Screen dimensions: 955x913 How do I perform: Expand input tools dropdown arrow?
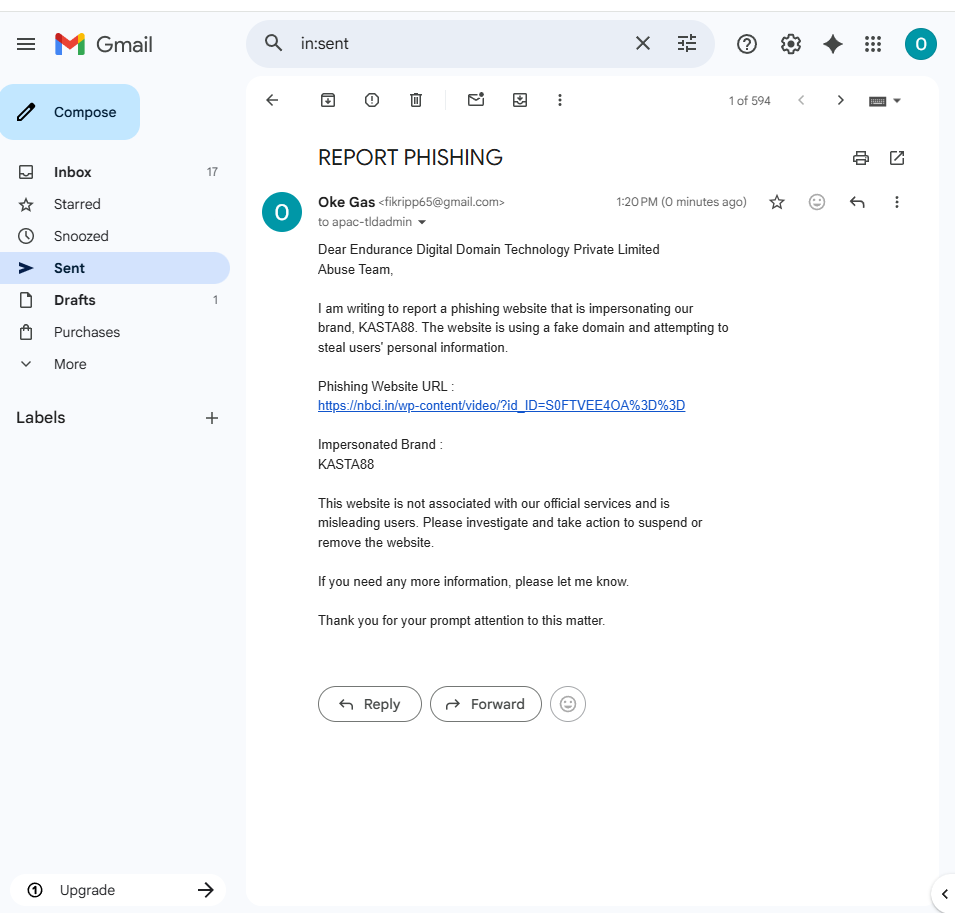pyautogui.click(x=897, y=101)
